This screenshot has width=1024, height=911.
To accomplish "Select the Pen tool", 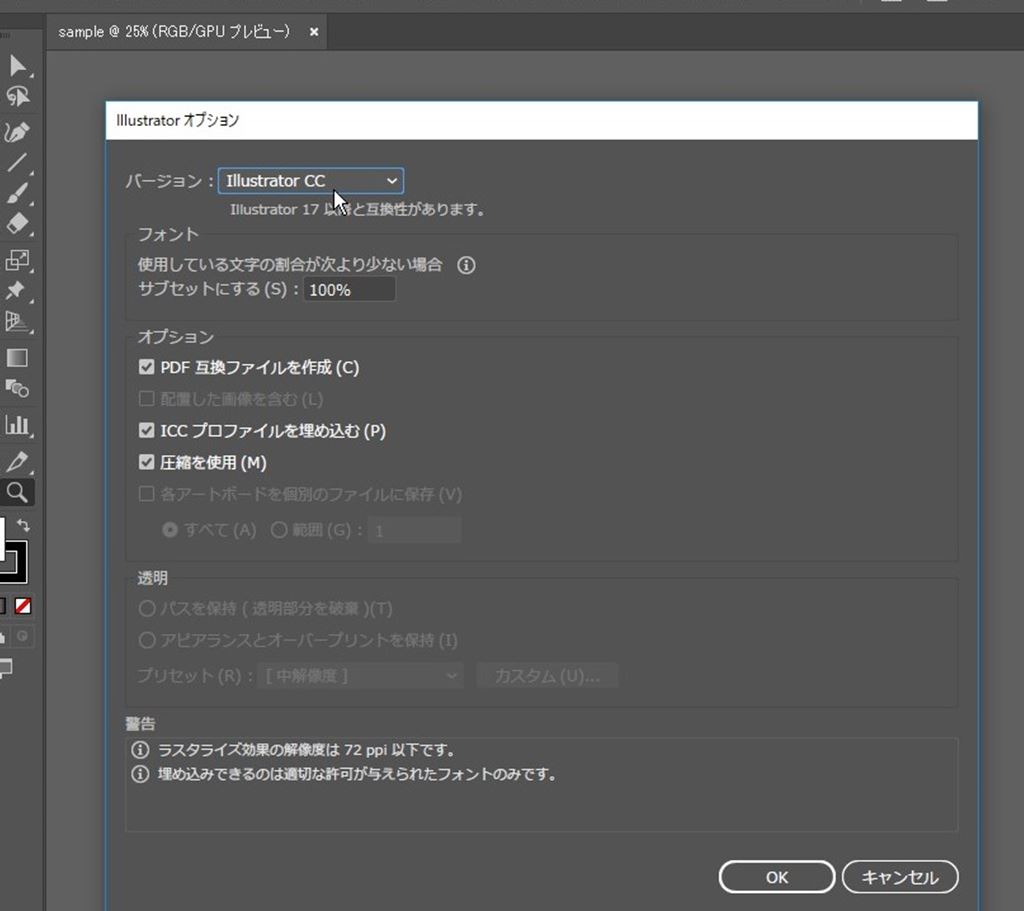I will pos(16,132).
